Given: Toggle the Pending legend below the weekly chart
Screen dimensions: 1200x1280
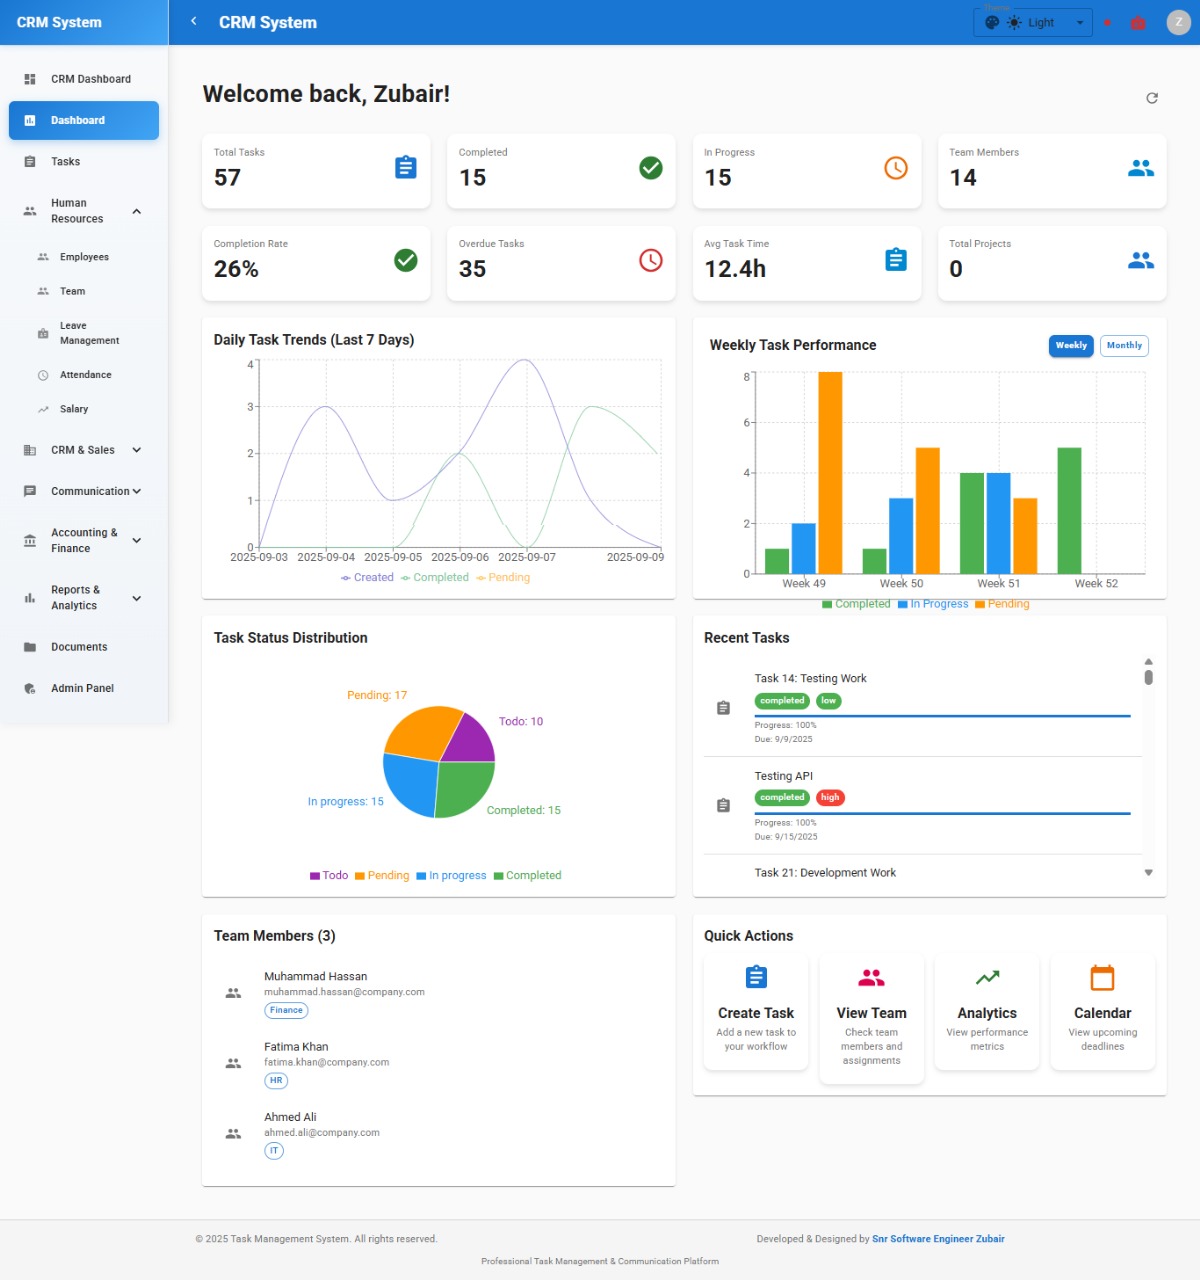Looking at the screenshot, I should point(1003,603).
